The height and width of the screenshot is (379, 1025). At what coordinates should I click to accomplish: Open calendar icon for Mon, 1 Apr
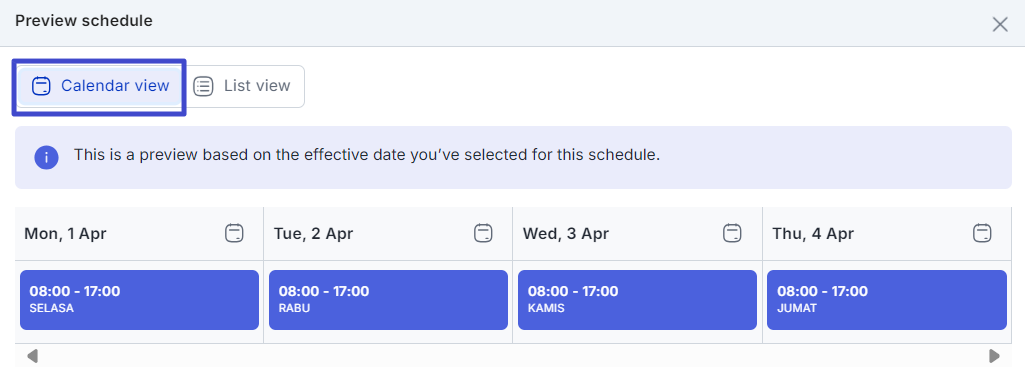(234, 233)
